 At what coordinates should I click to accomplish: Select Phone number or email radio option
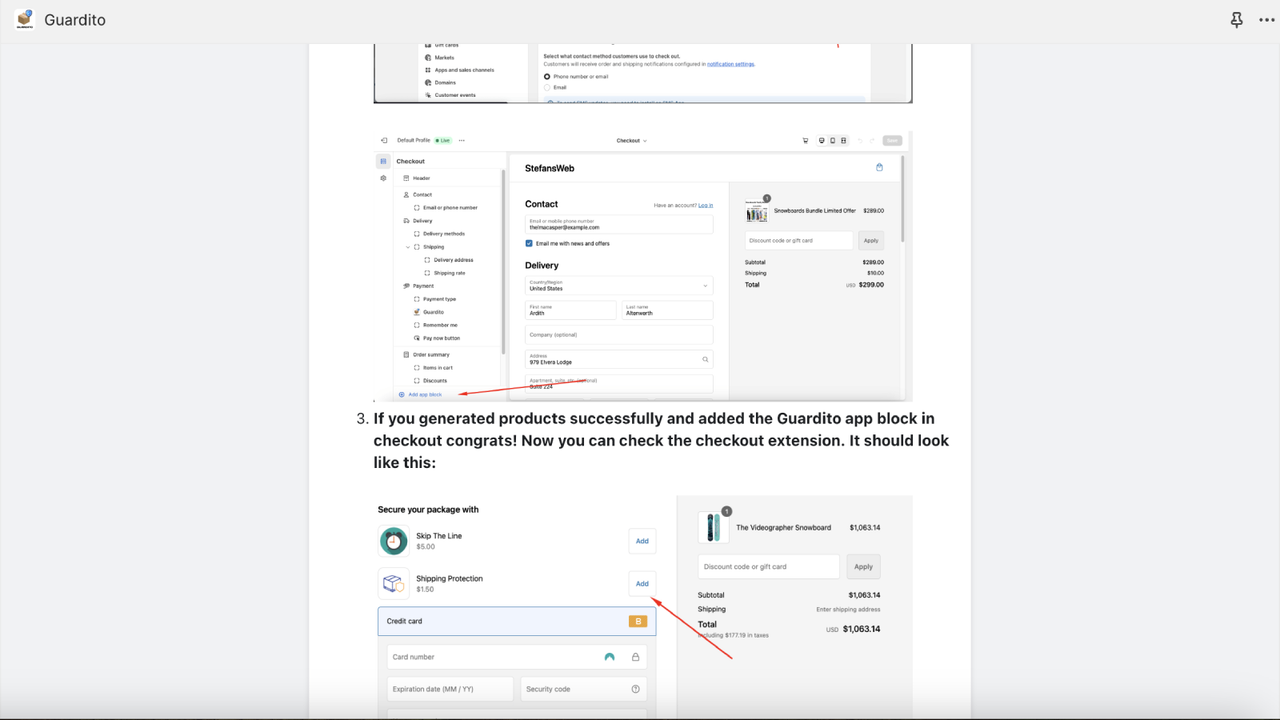point(547,76)
